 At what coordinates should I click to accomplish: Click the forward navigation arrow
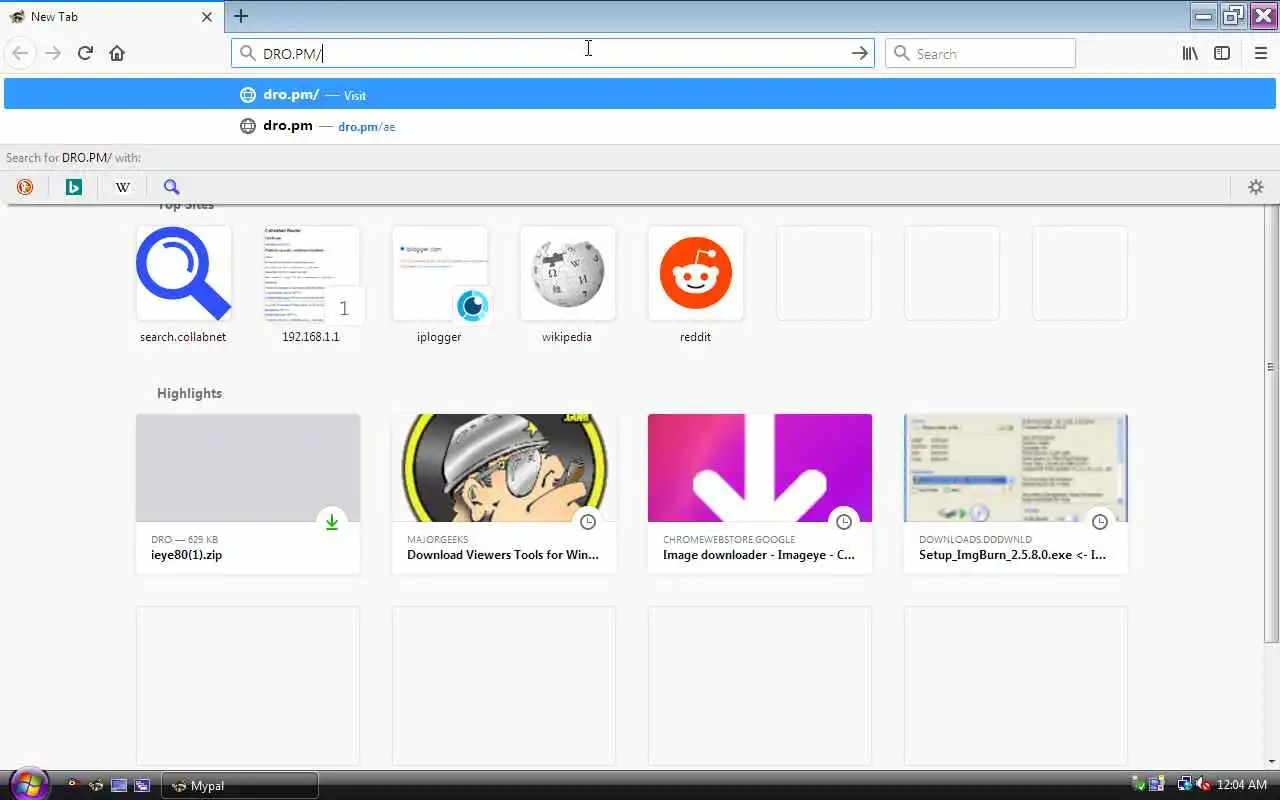(53, 53)
